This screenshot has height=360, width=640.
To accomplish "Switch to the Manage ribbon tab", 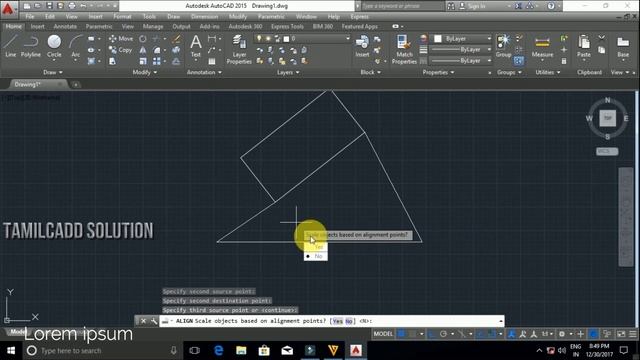I will coord(153,27).
